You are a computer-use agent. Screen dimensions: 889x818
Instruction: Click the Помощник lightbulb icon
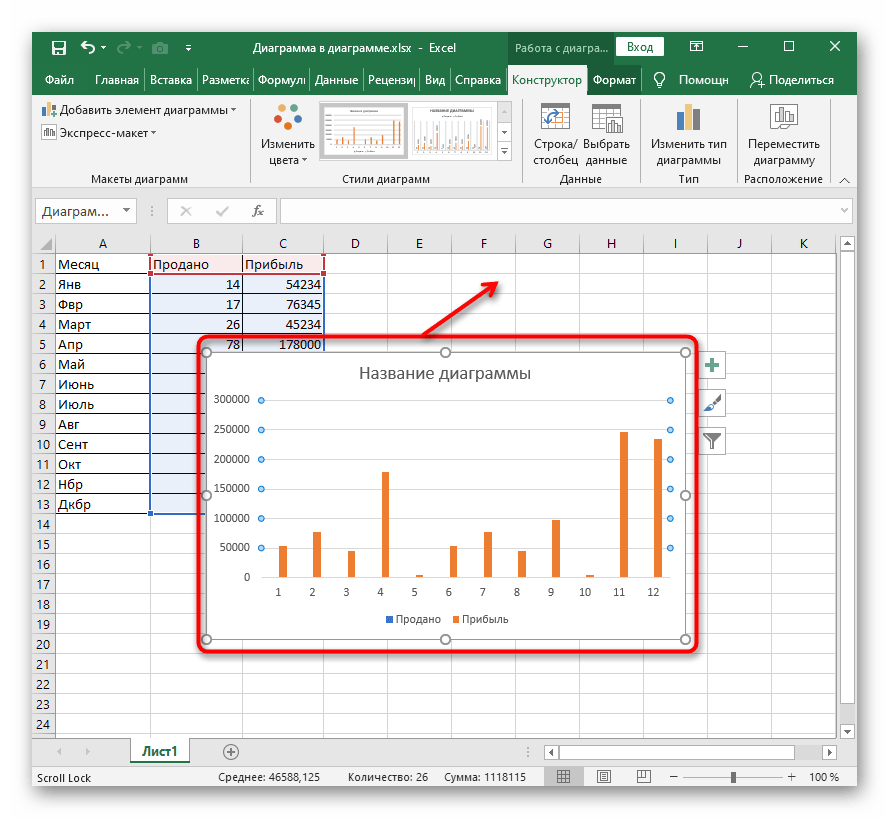659,80
